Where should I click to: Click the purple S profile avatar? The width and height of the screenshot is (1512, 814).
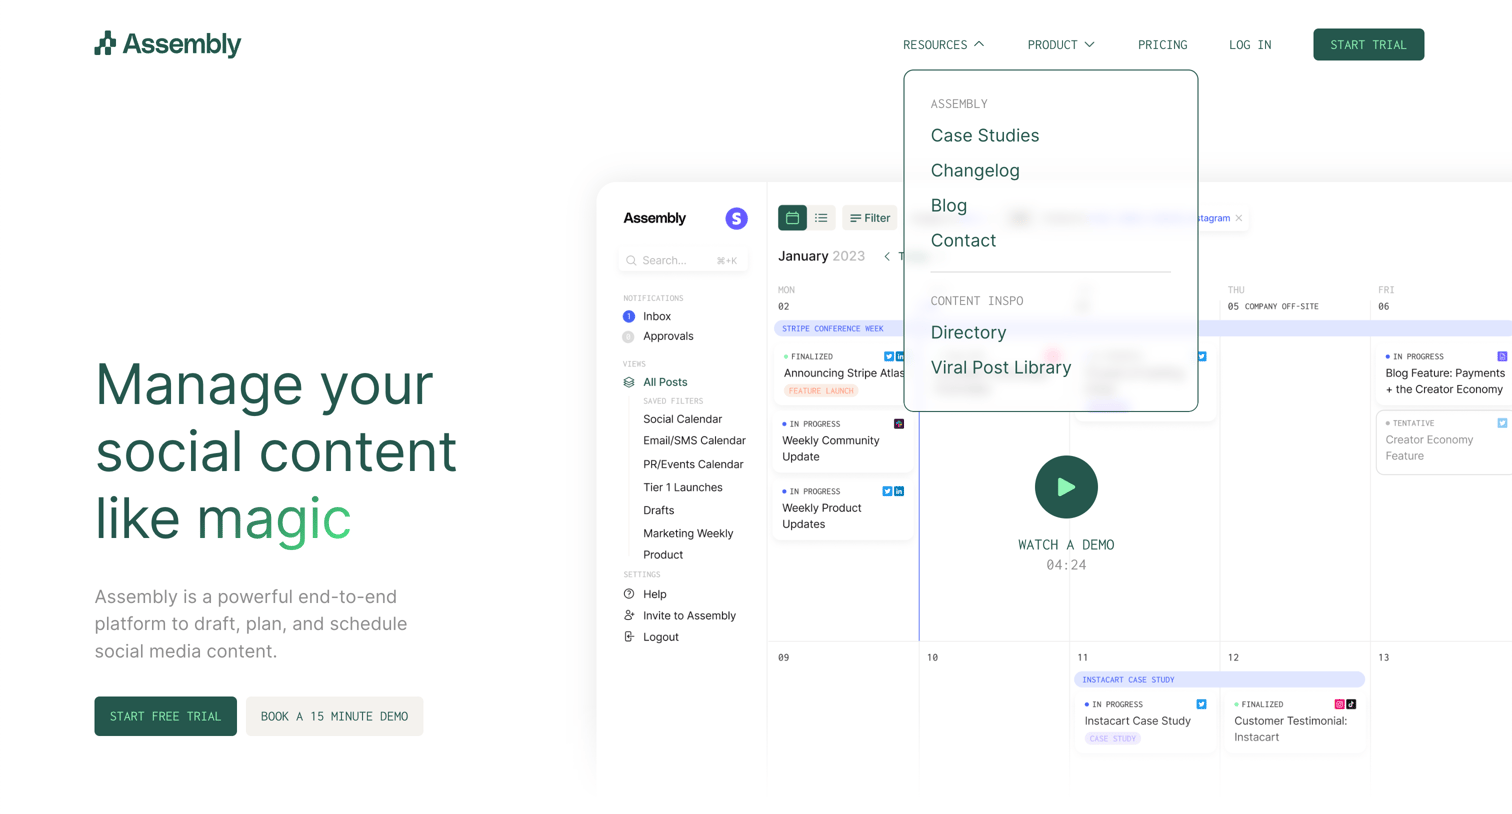[x=736, y=218]
